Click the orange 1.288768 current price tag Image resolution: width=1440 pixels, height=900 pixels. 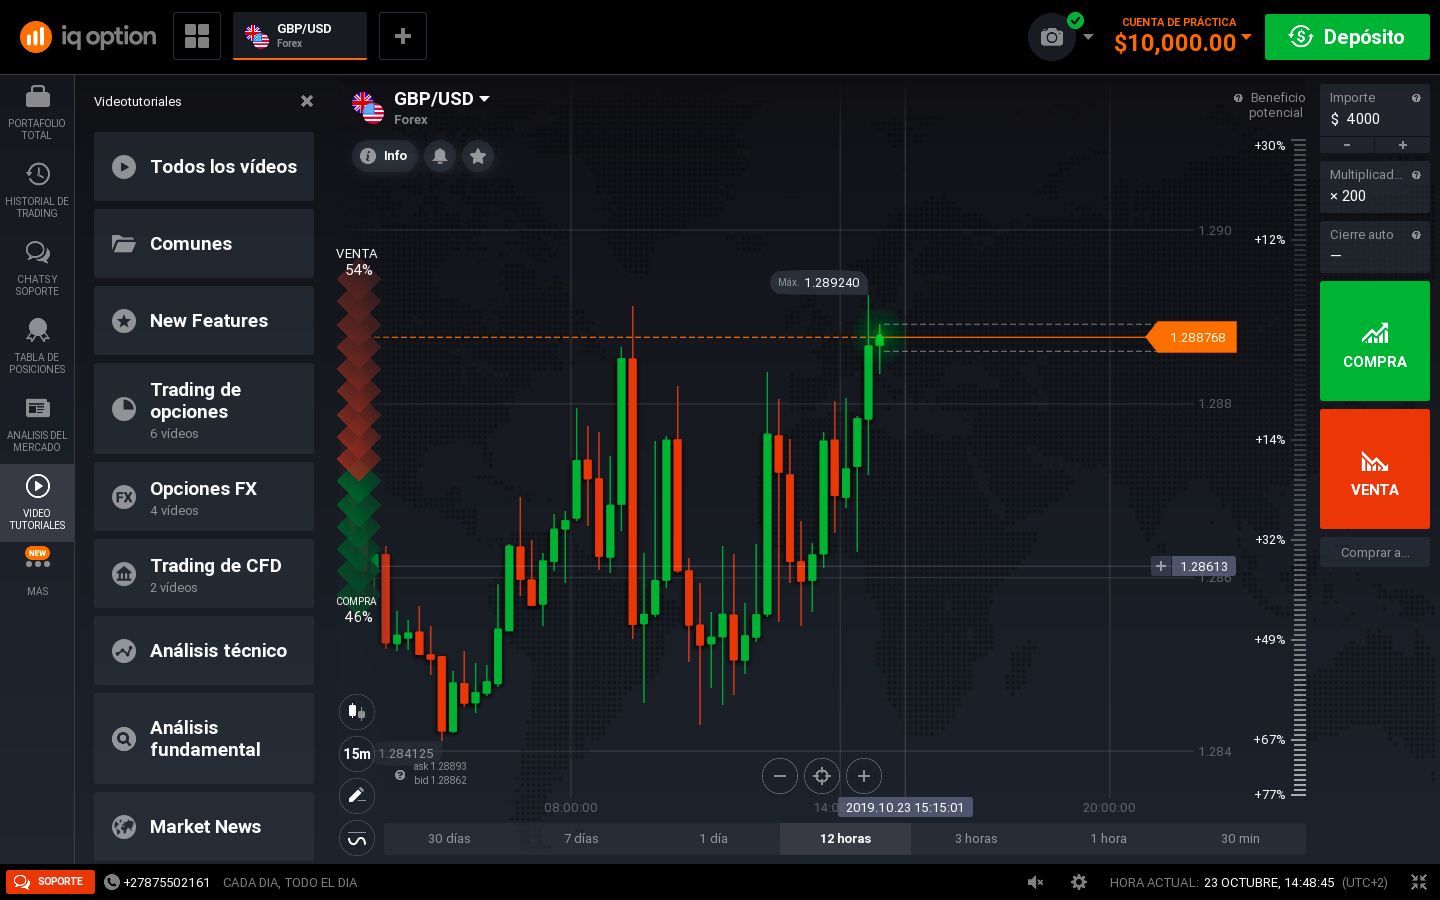click(x=1191, y=337)
